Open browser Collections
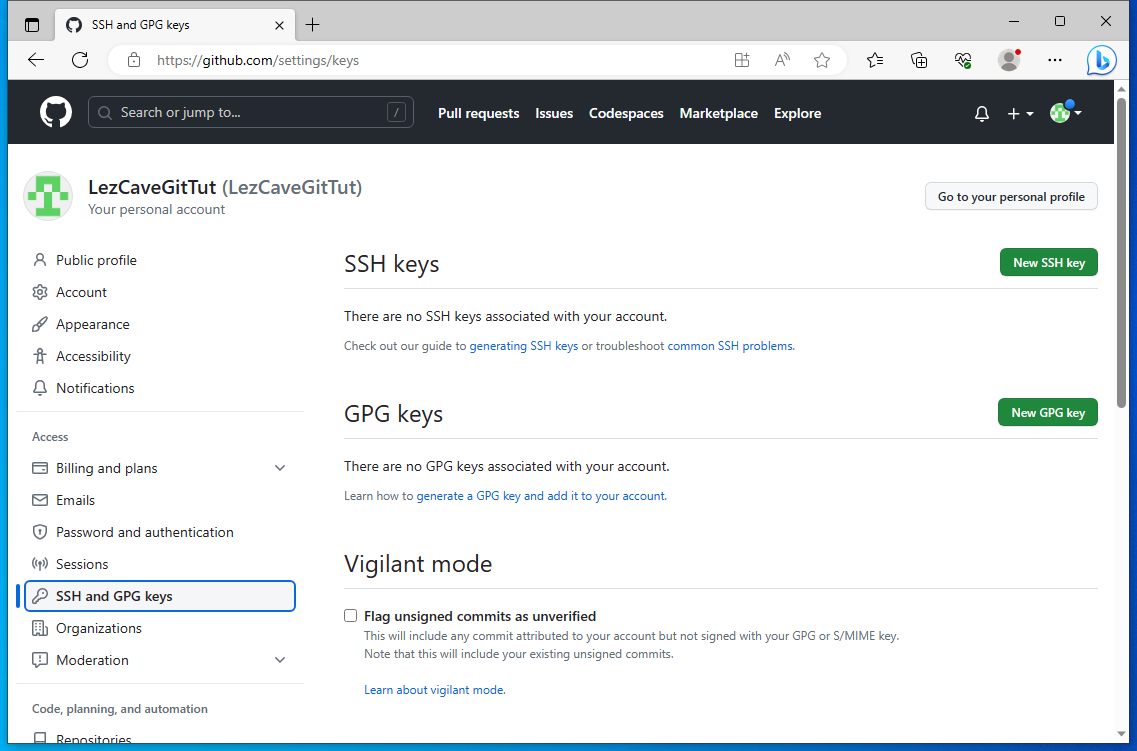The width and height of the screenshot is (1137, 751). tap(919, 60)
